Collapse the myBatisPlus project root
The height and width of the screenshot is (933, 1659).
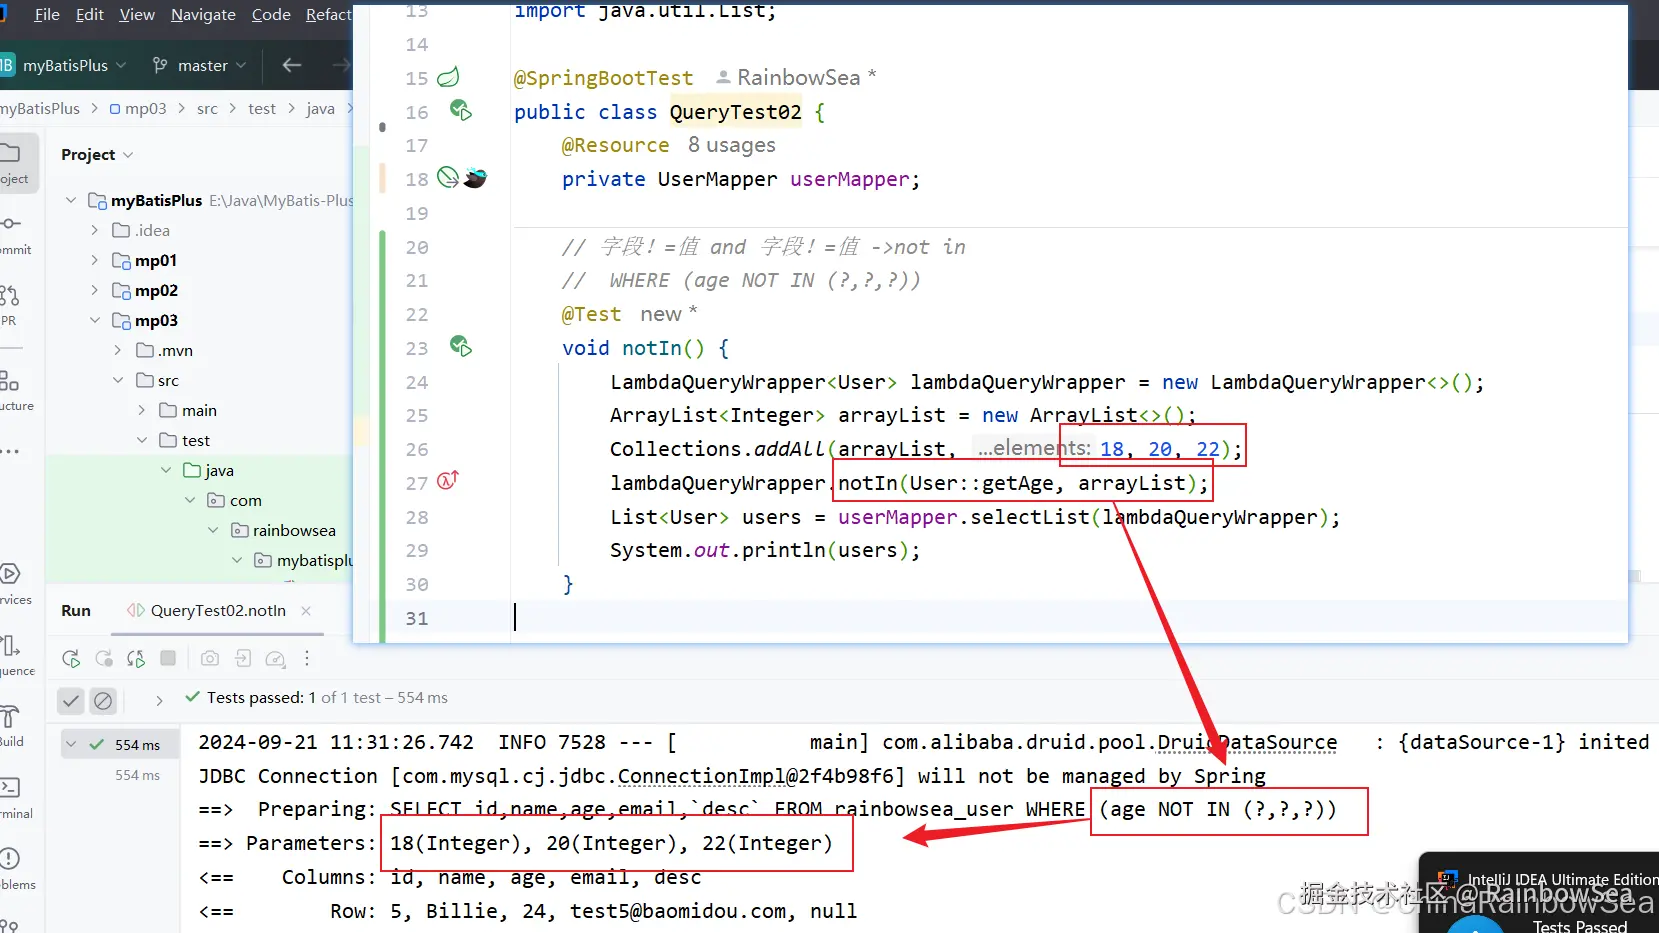[x=71, y=200]
